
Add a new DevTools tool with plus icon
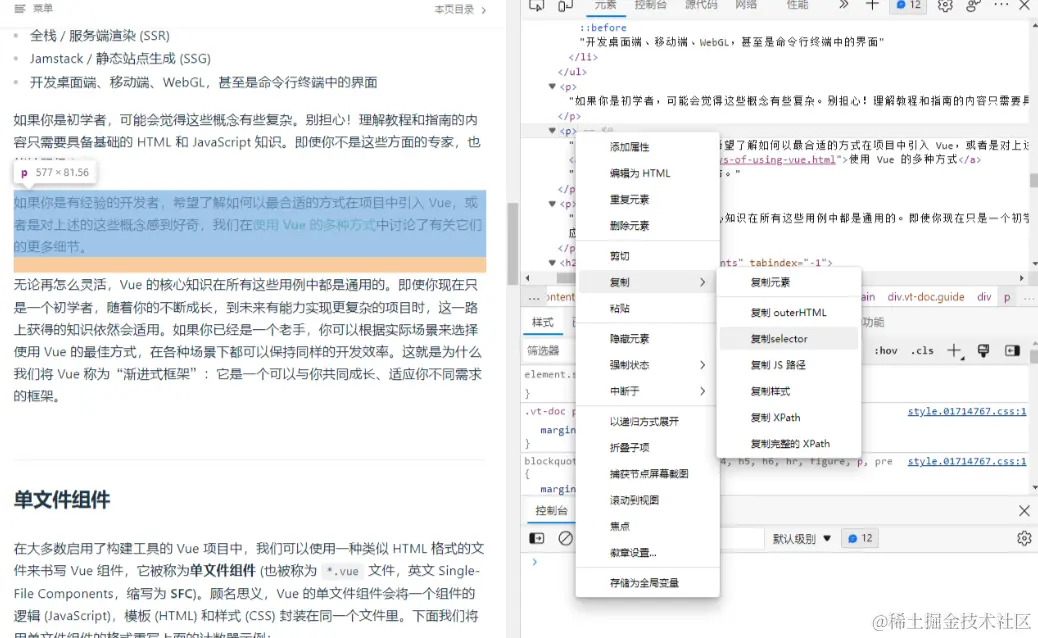click(872, 5)
